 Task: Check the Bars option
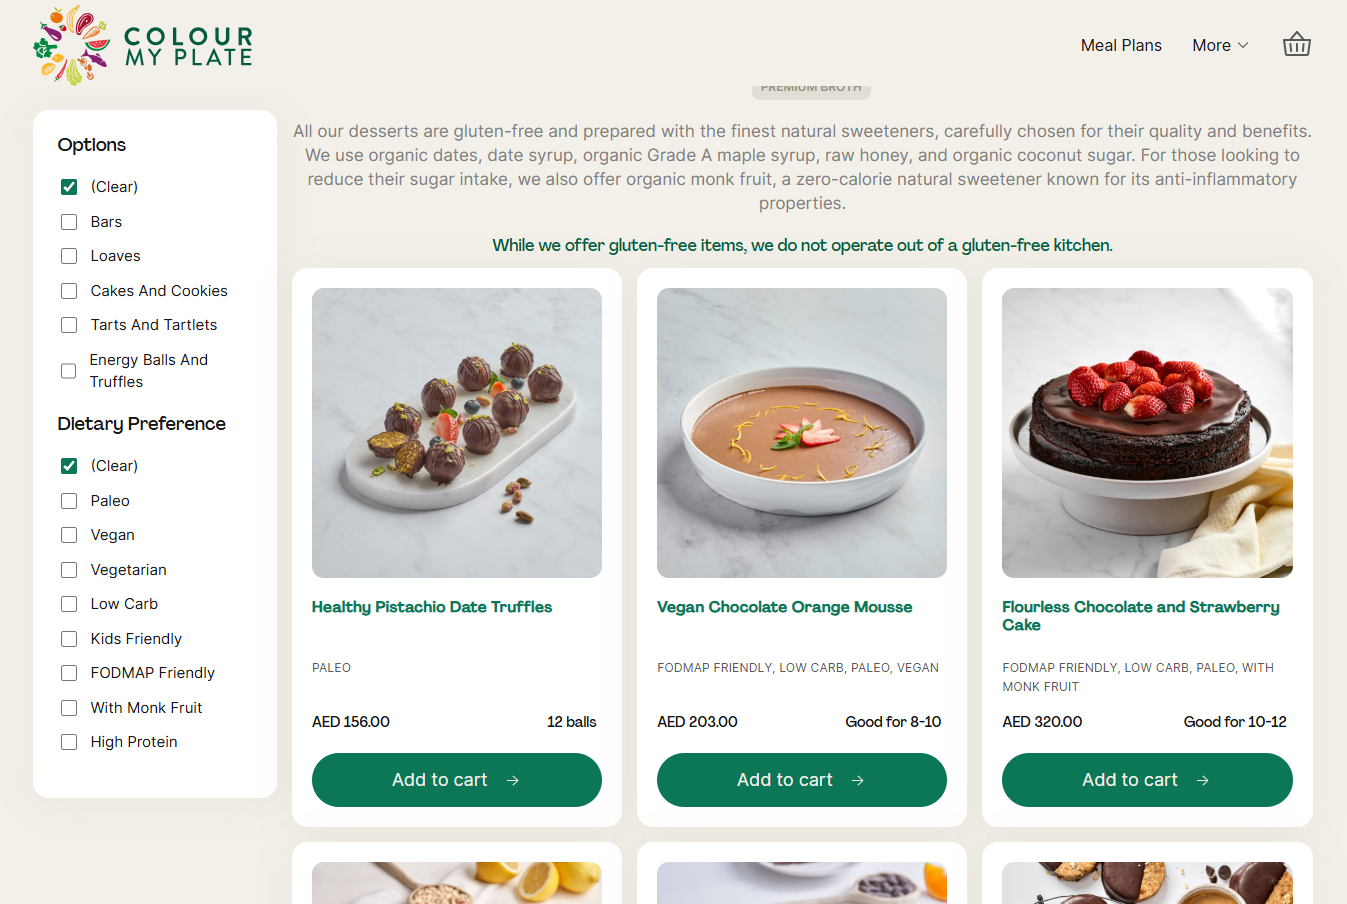click(x=69, y=222)
